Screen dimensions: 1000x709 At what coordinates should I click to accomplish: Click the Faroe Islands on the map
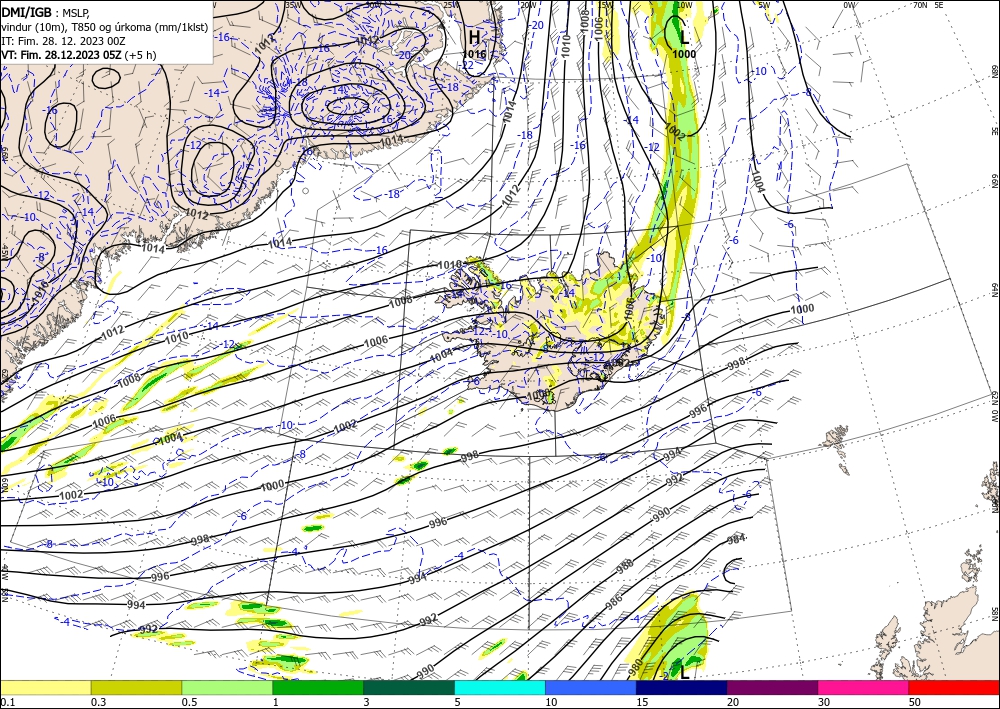(838, 446)
